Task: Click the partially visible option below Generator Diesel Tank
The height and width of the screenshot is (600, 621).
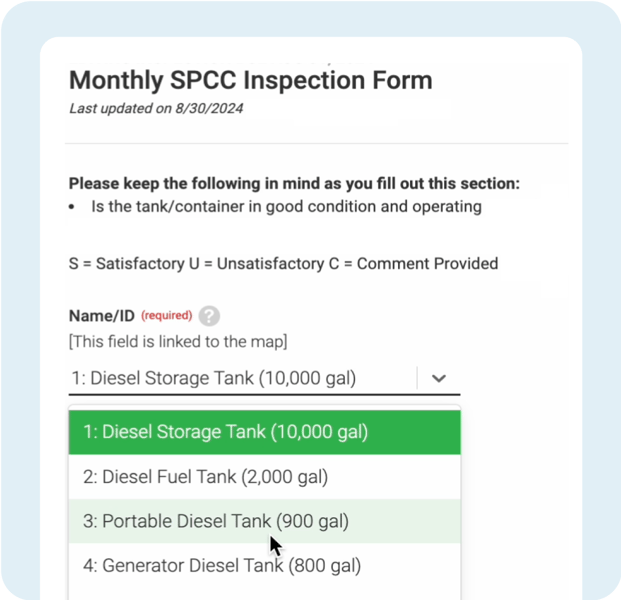Action: [264, 594]
